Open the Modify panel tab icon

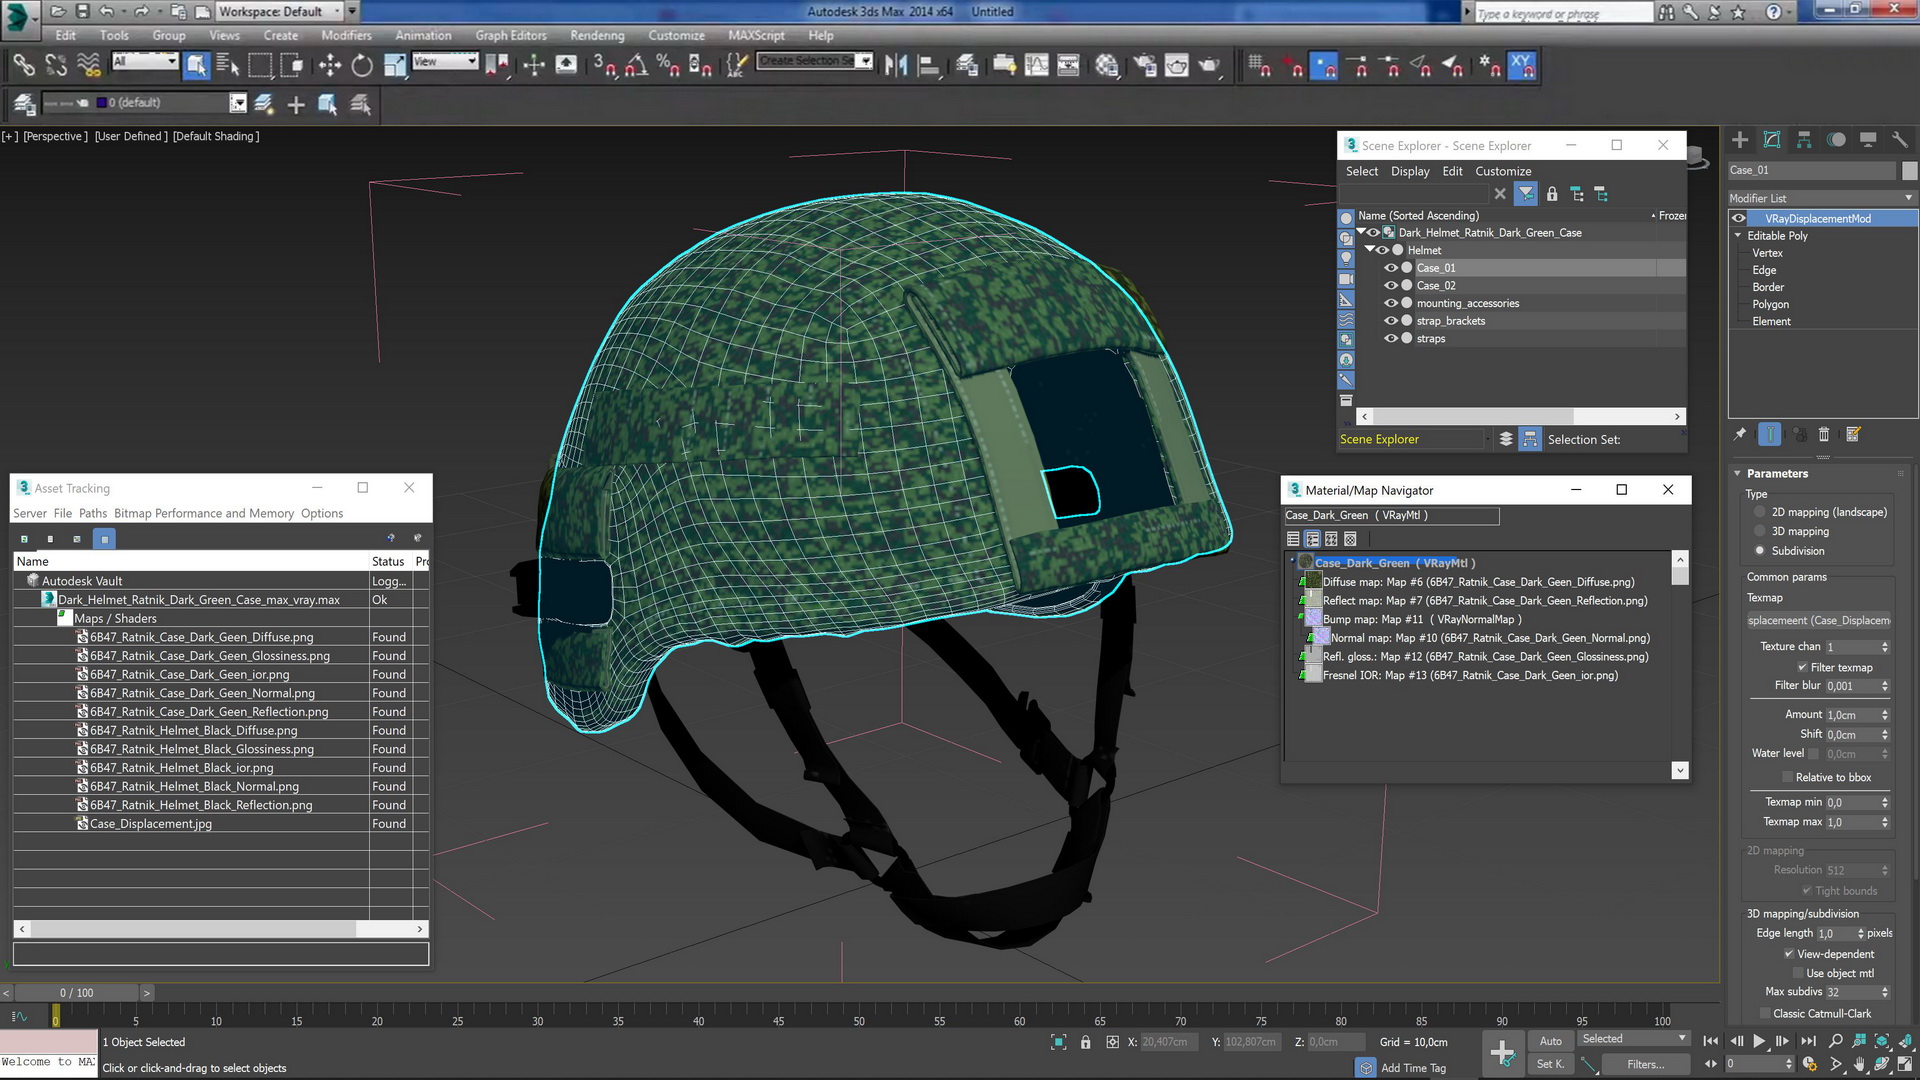click(x=1772, y=140)
